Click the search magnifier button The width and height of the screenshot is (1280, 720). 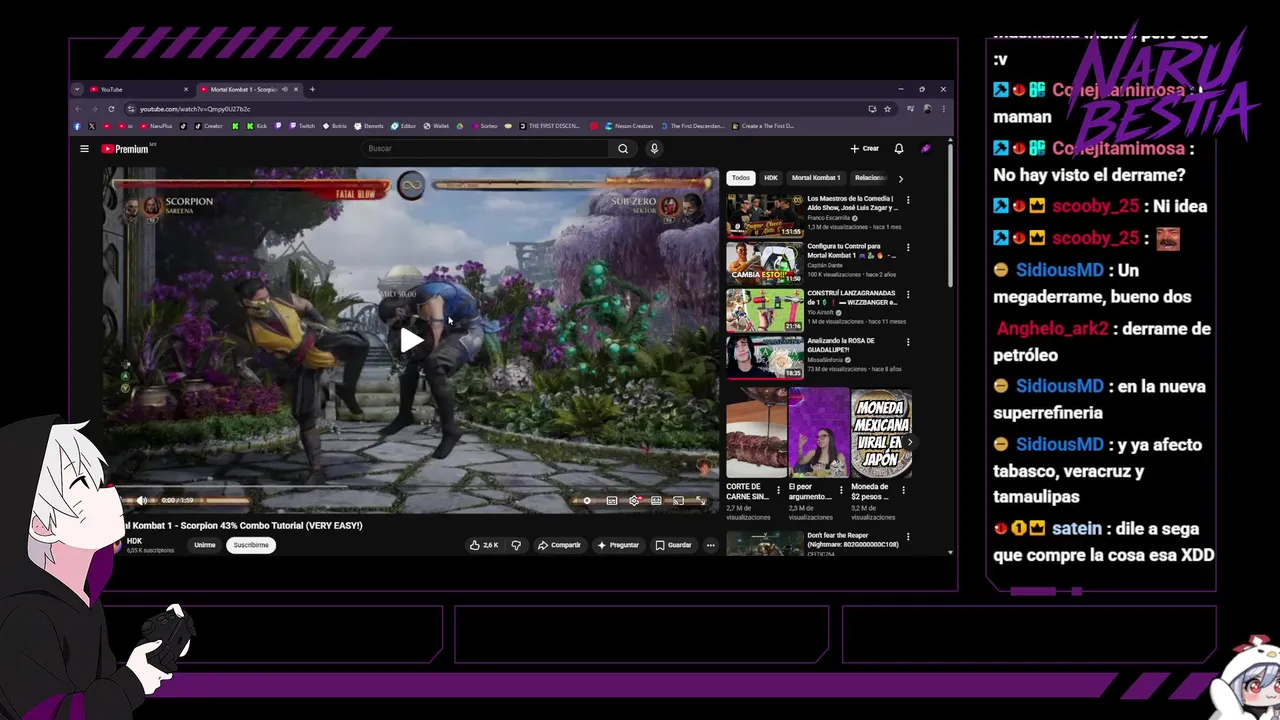(622, 149)
